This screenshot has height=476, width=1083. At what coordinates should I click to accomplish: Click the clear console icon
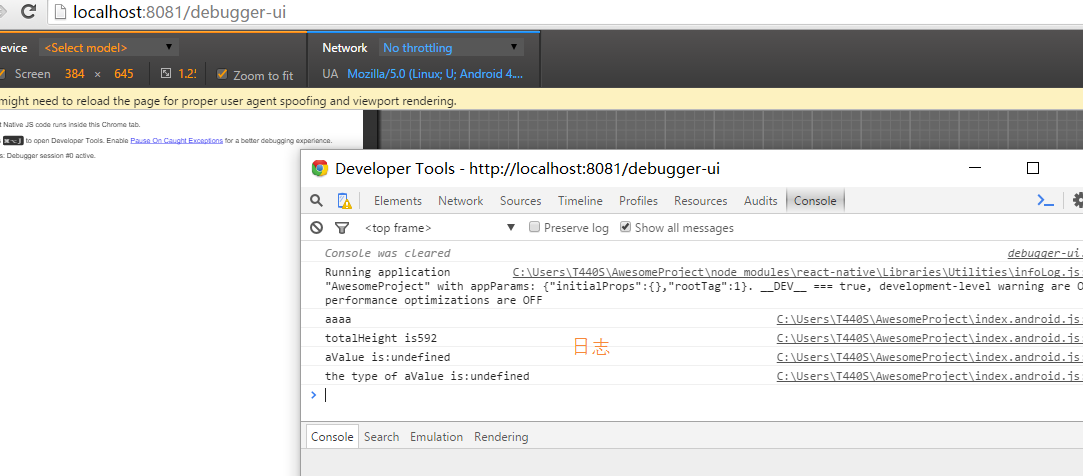[316, 228]
